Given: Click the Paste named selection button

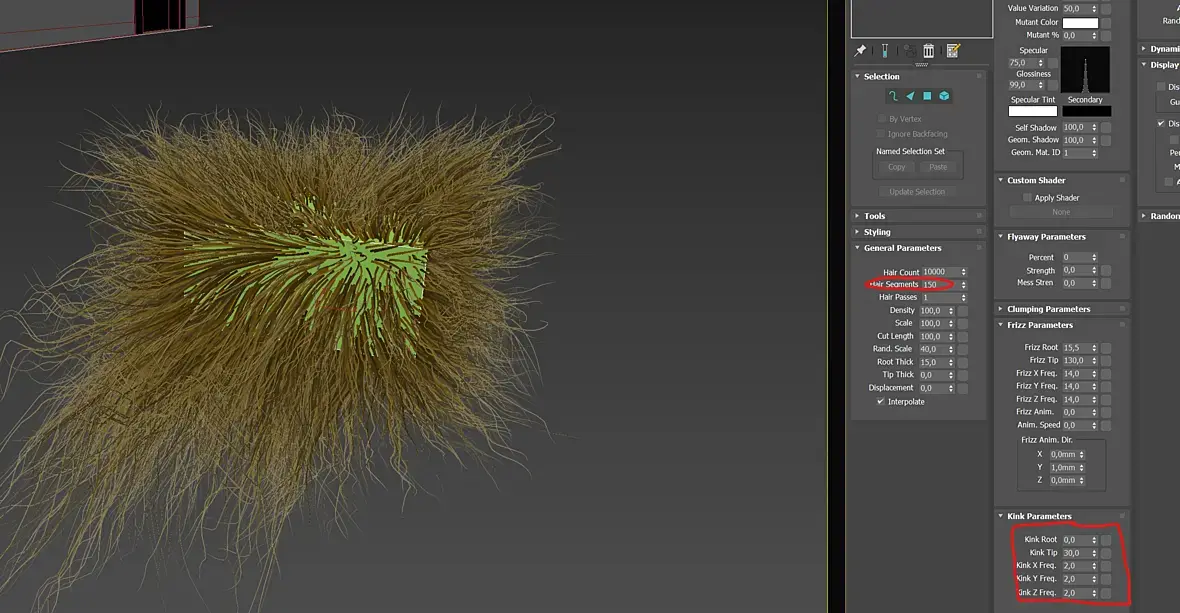Looking at the screenshot, I should [938, 167].
